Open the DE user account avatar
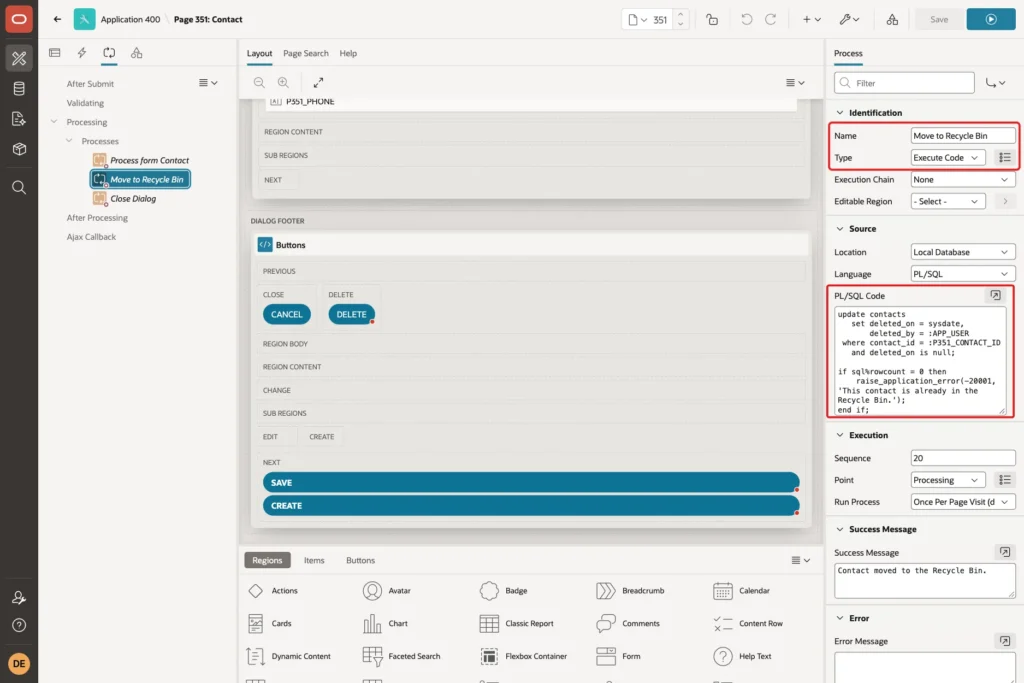This screenshot has width=1024, height=683. click(19, 663)
